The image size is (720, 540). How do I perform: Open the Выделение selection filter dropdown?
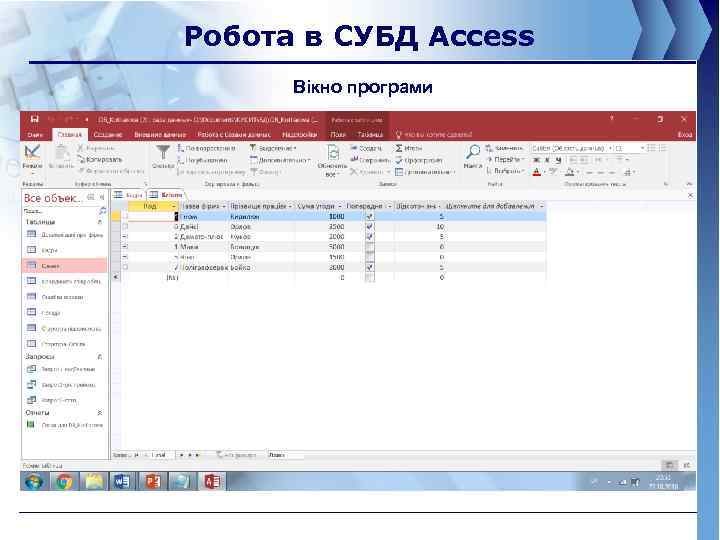(274, 148)
